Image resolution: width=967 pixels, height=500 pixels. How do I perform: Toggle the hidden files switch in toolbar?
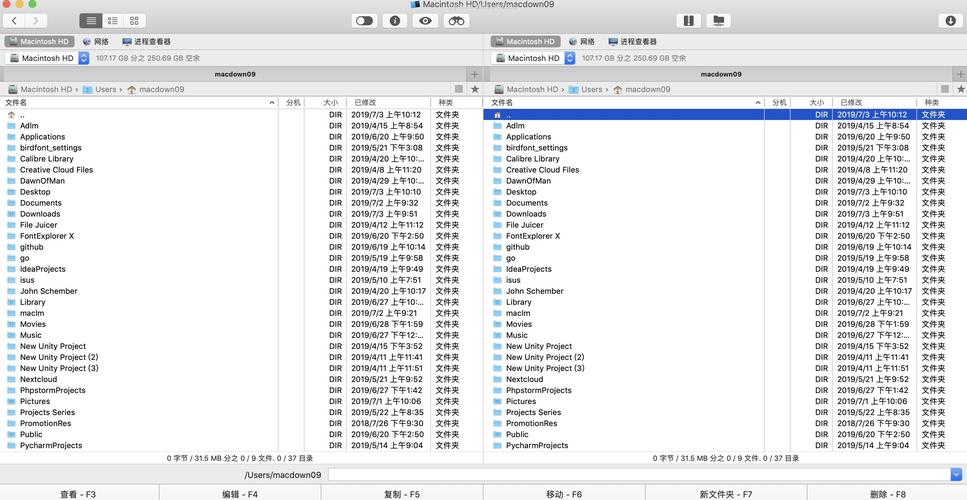click(x=364, y=20)
